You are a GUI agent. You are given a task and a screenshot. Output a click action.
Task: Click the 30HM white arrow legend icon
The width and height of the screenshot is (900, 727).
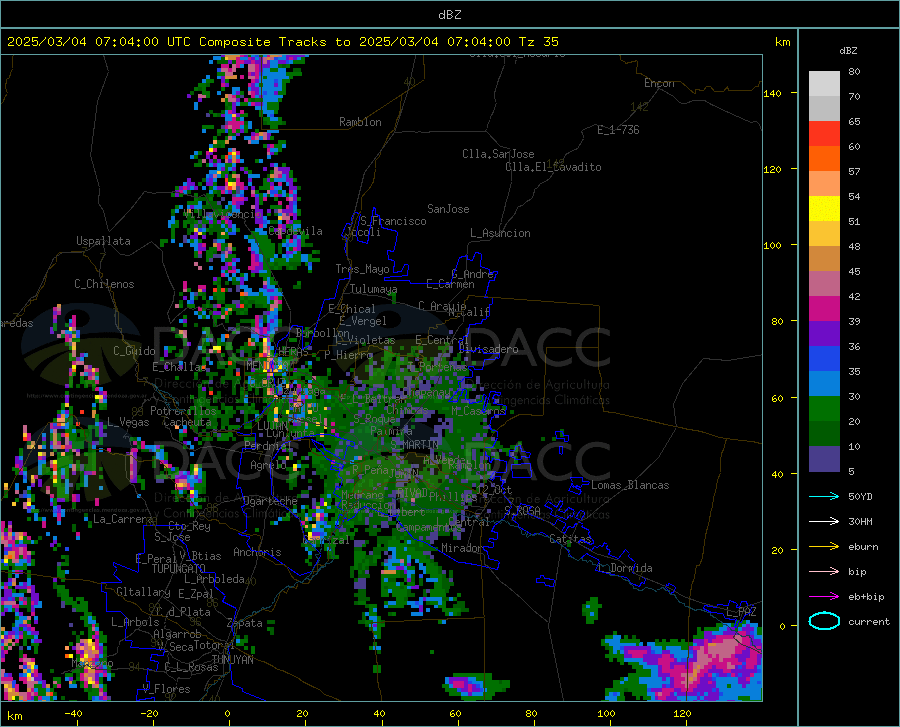824,522
